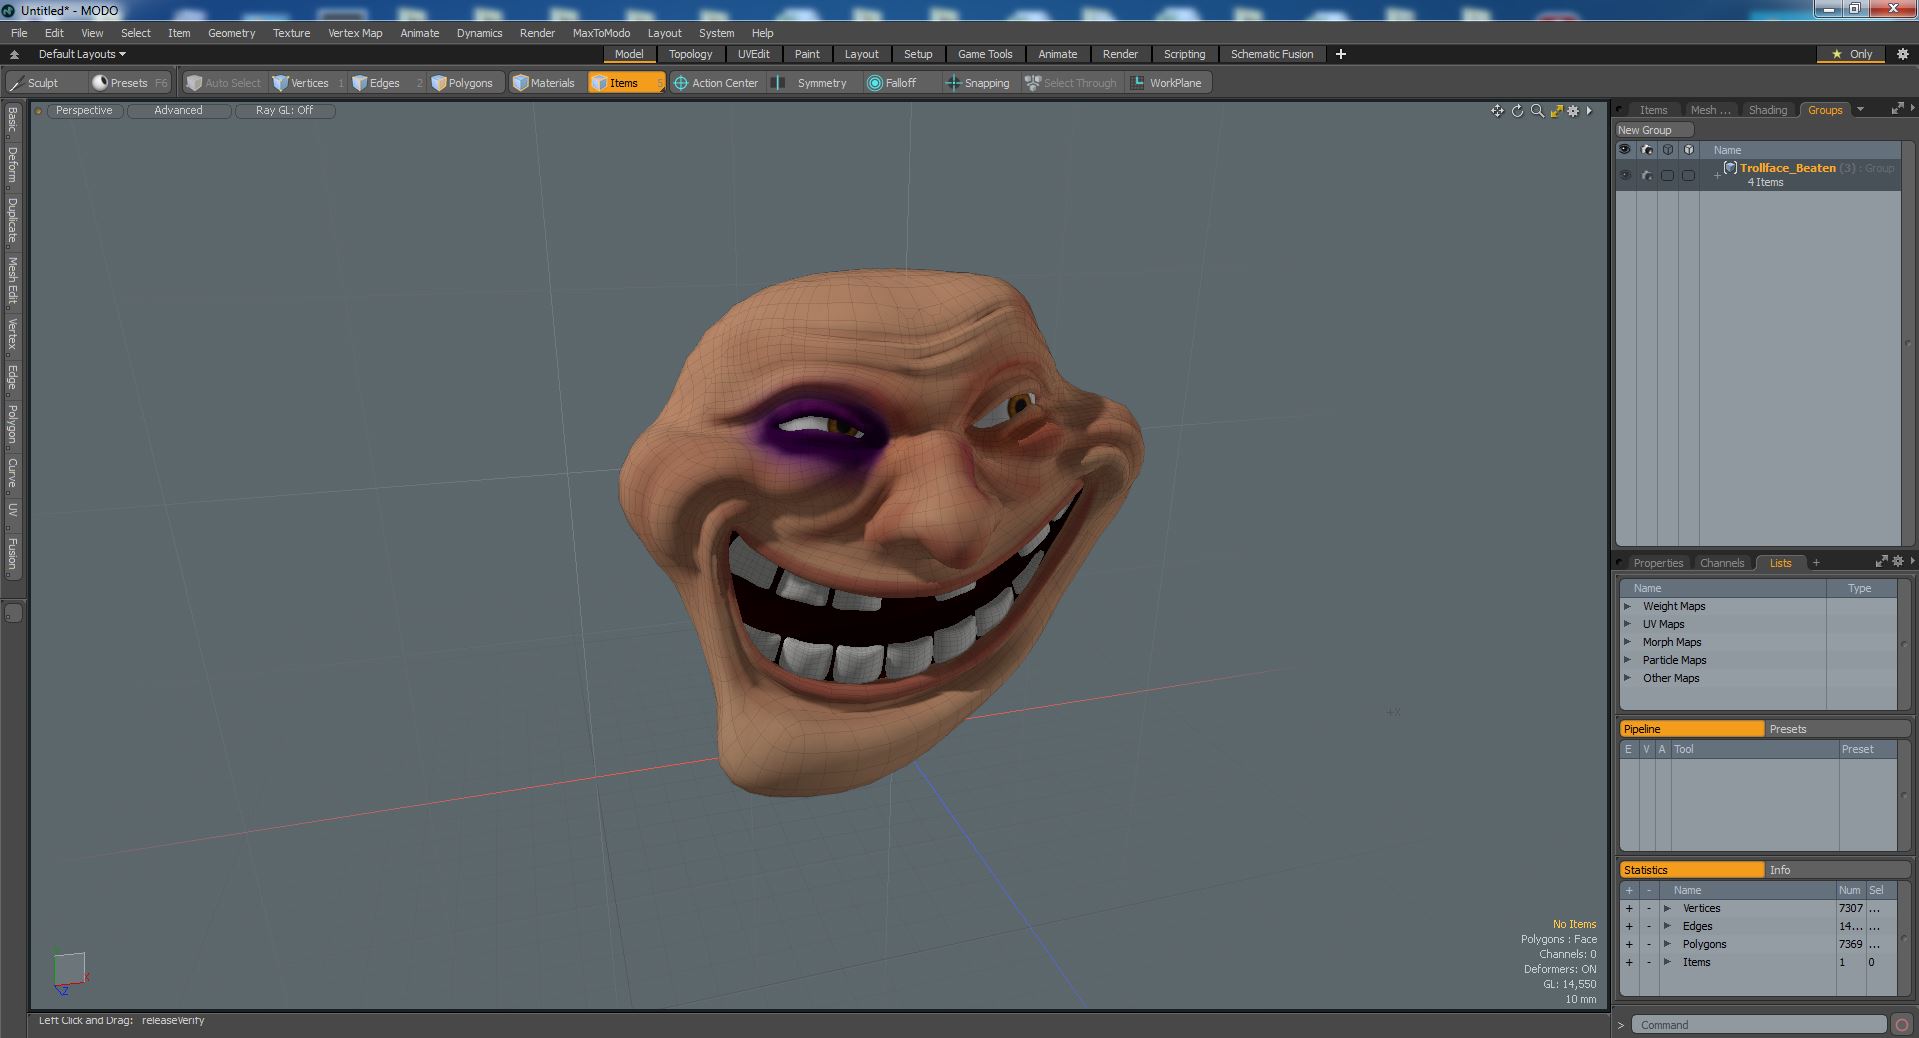1919x1038 pixels.
Task: Maximize the viewport with the yellow arrows icon
Action: tap(1556, 111)
